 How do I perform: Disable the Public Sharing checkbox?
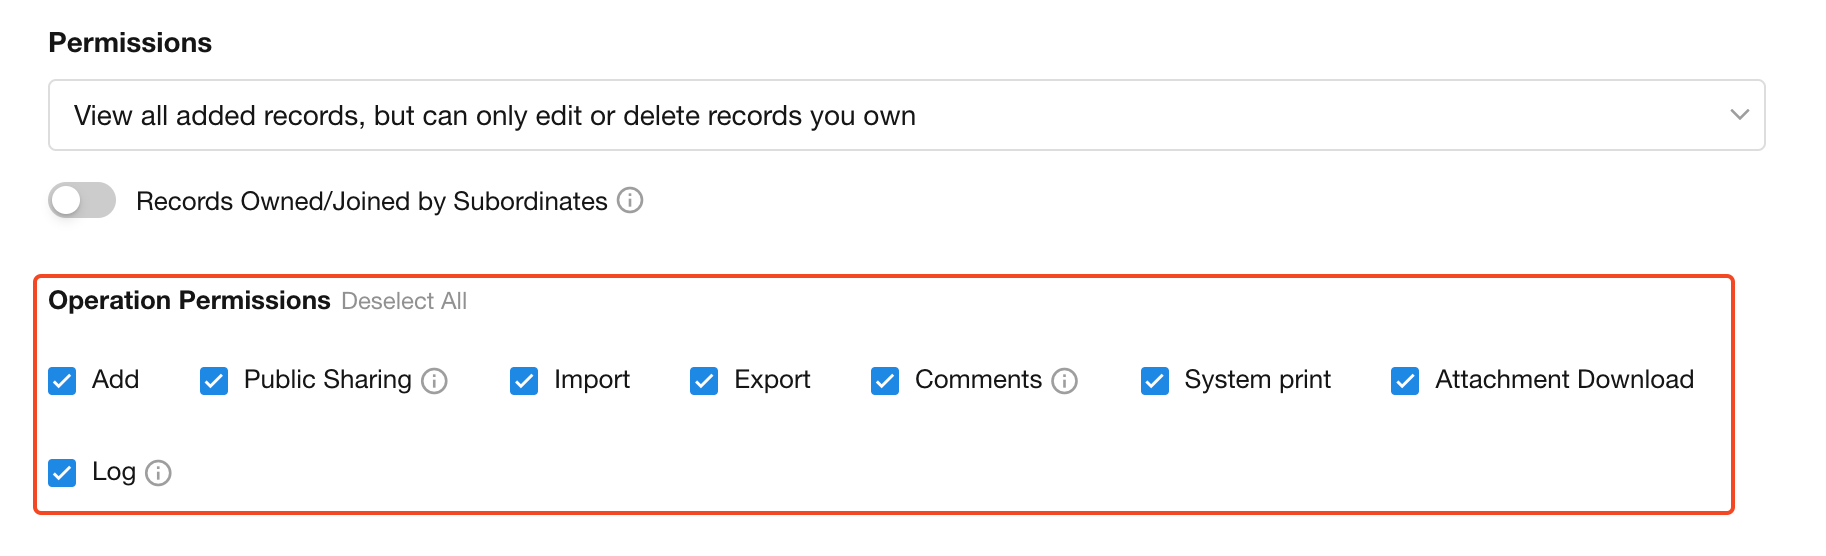pos(214,381)
